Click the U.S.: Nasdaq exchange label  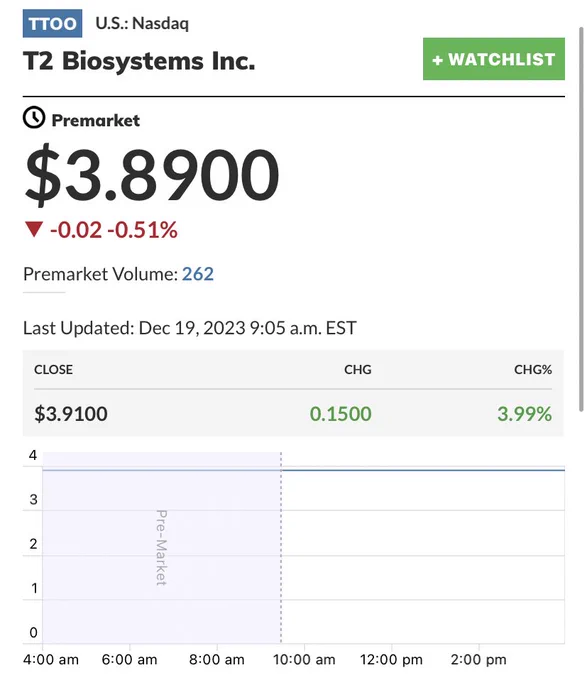point(142,23)
